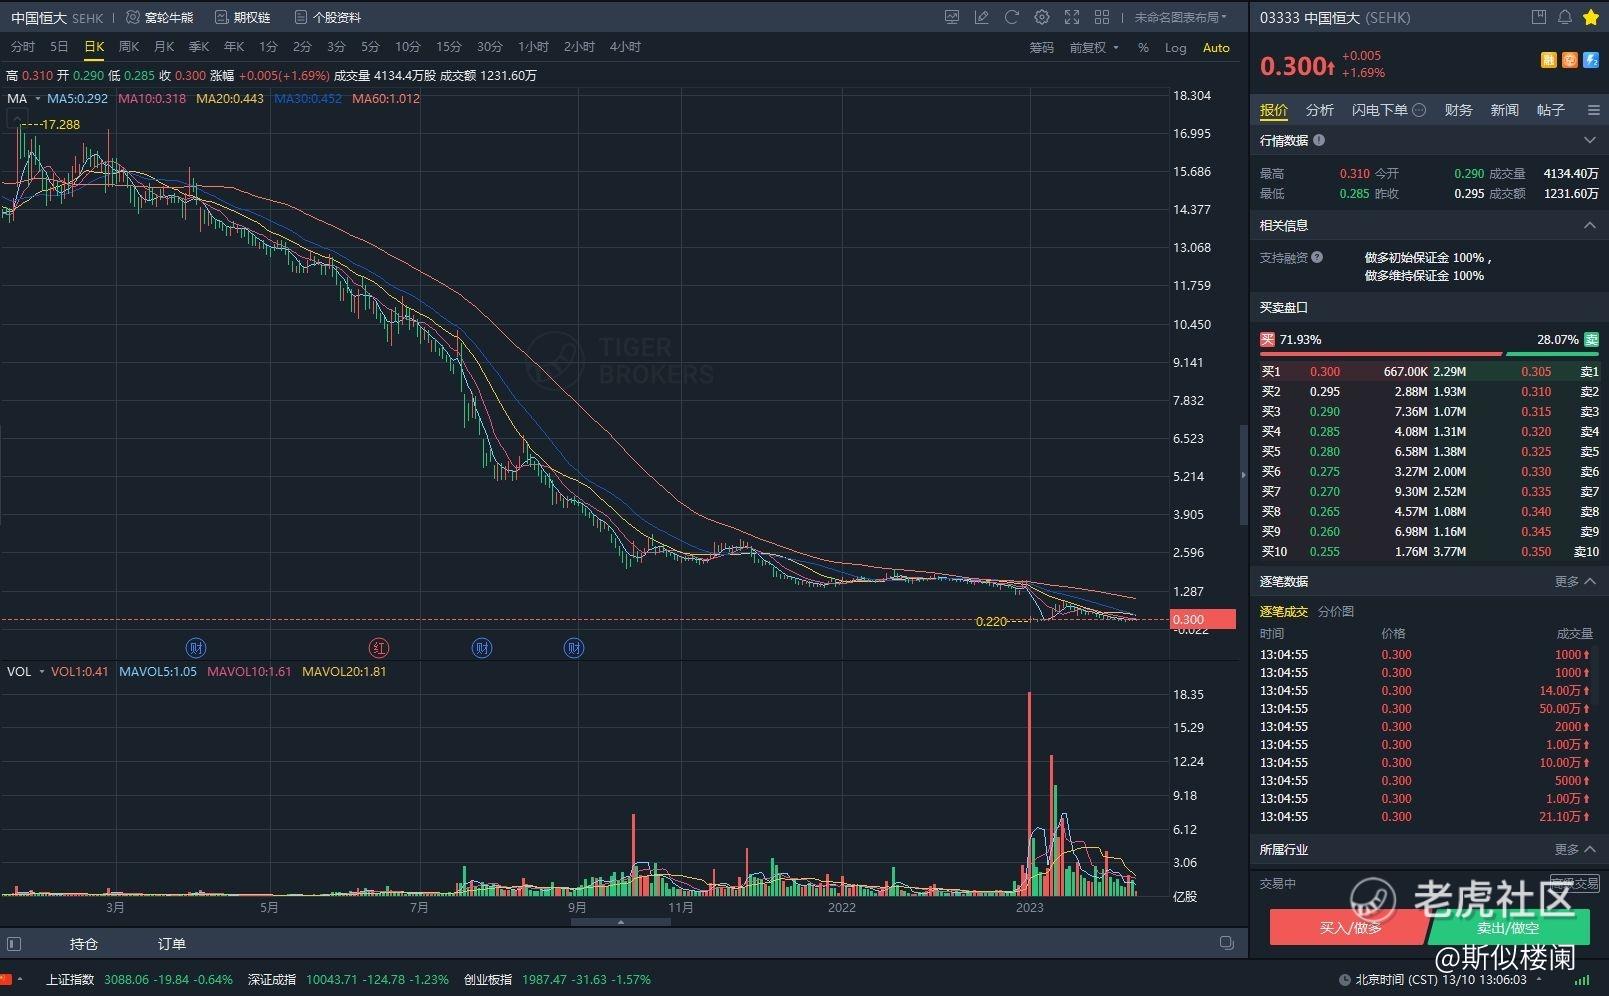The width and height of the screenshot is (1609, 996).
Task: Click the note/bookmark icon beside 03333 title
Action: click(1539, 17)
